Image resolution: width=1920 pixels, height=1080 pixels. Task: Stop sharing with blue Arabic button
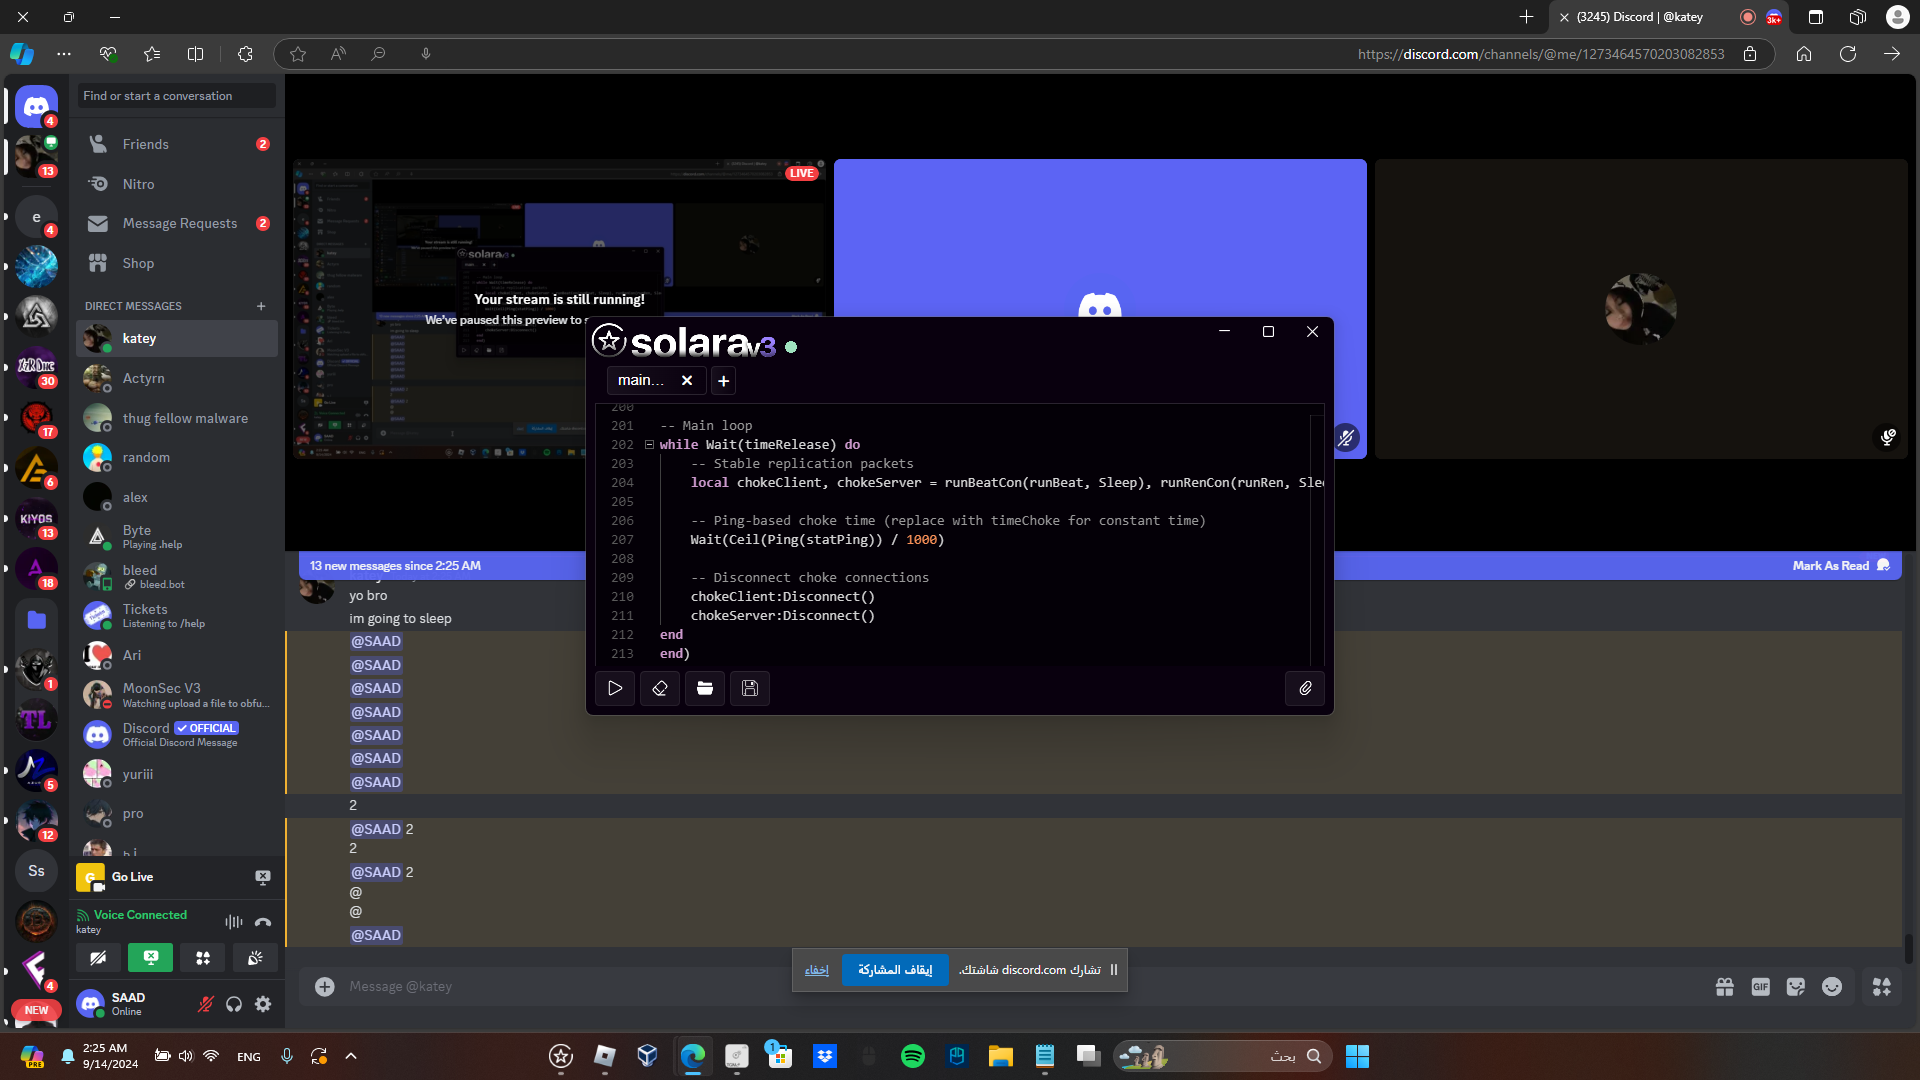[x=895, y=970]
